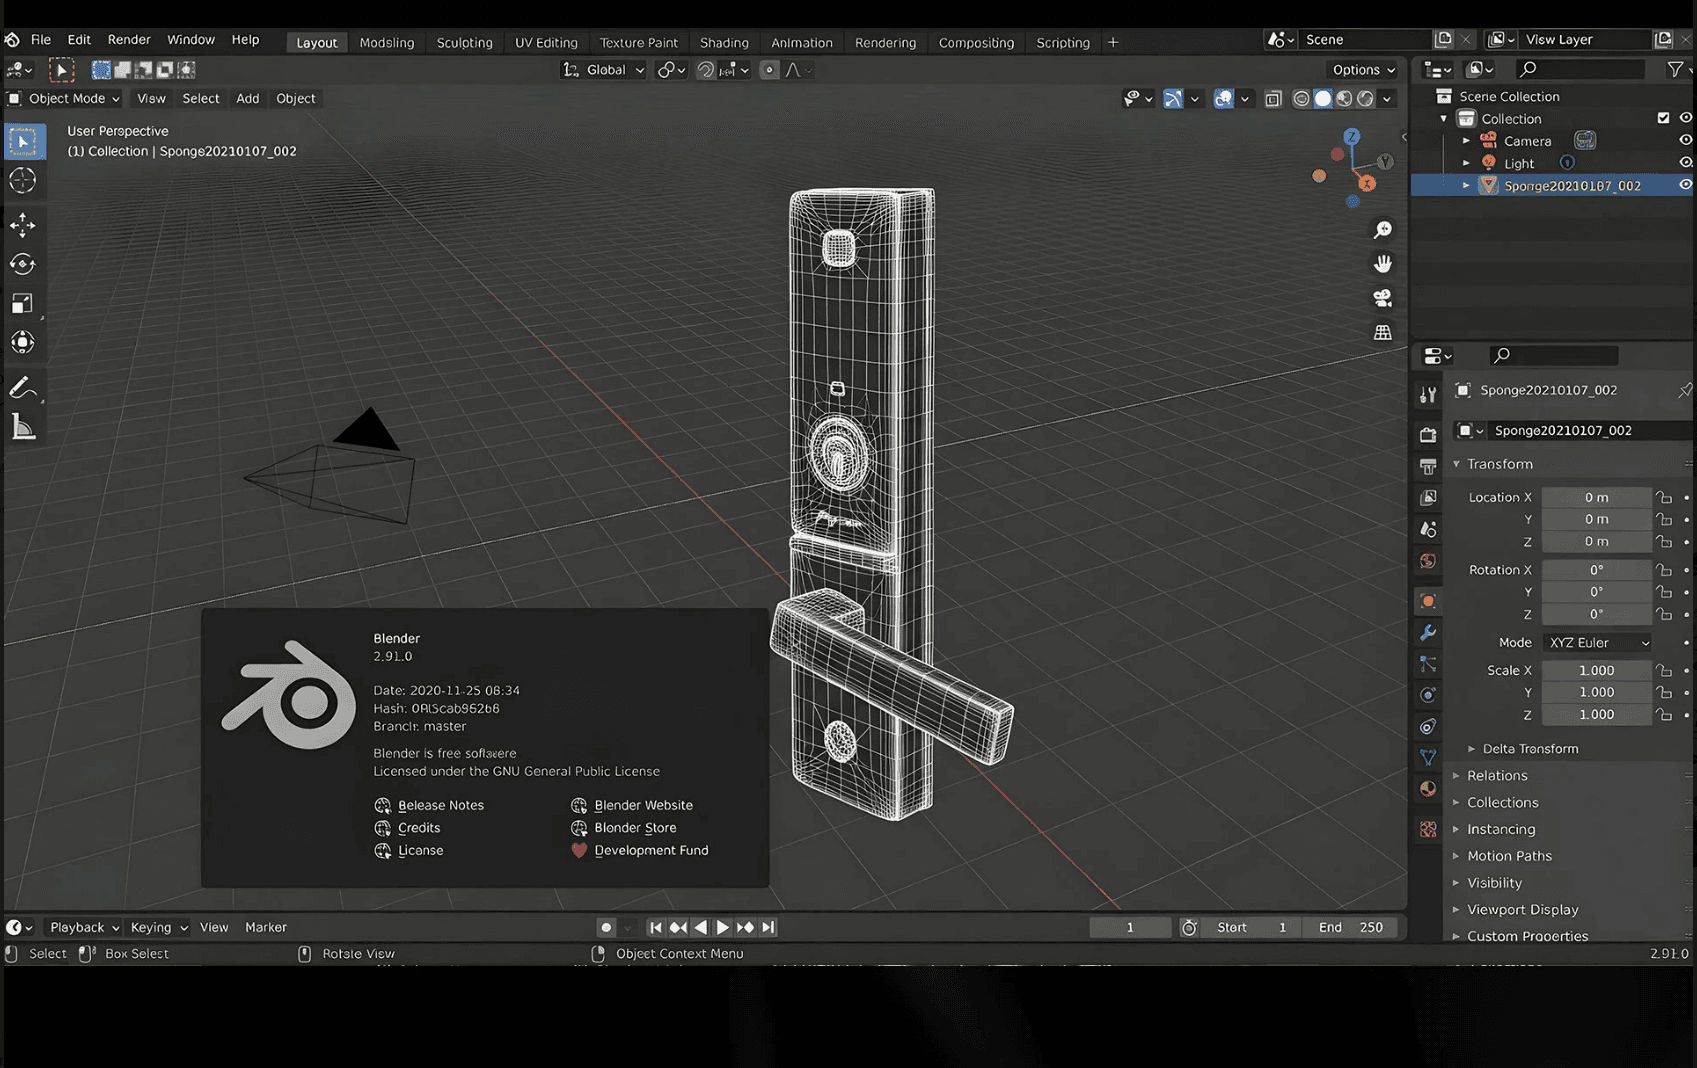Open the Object Mode dropdown
The height and width of the screenshot is (1068, 1697).
[64, 98]
